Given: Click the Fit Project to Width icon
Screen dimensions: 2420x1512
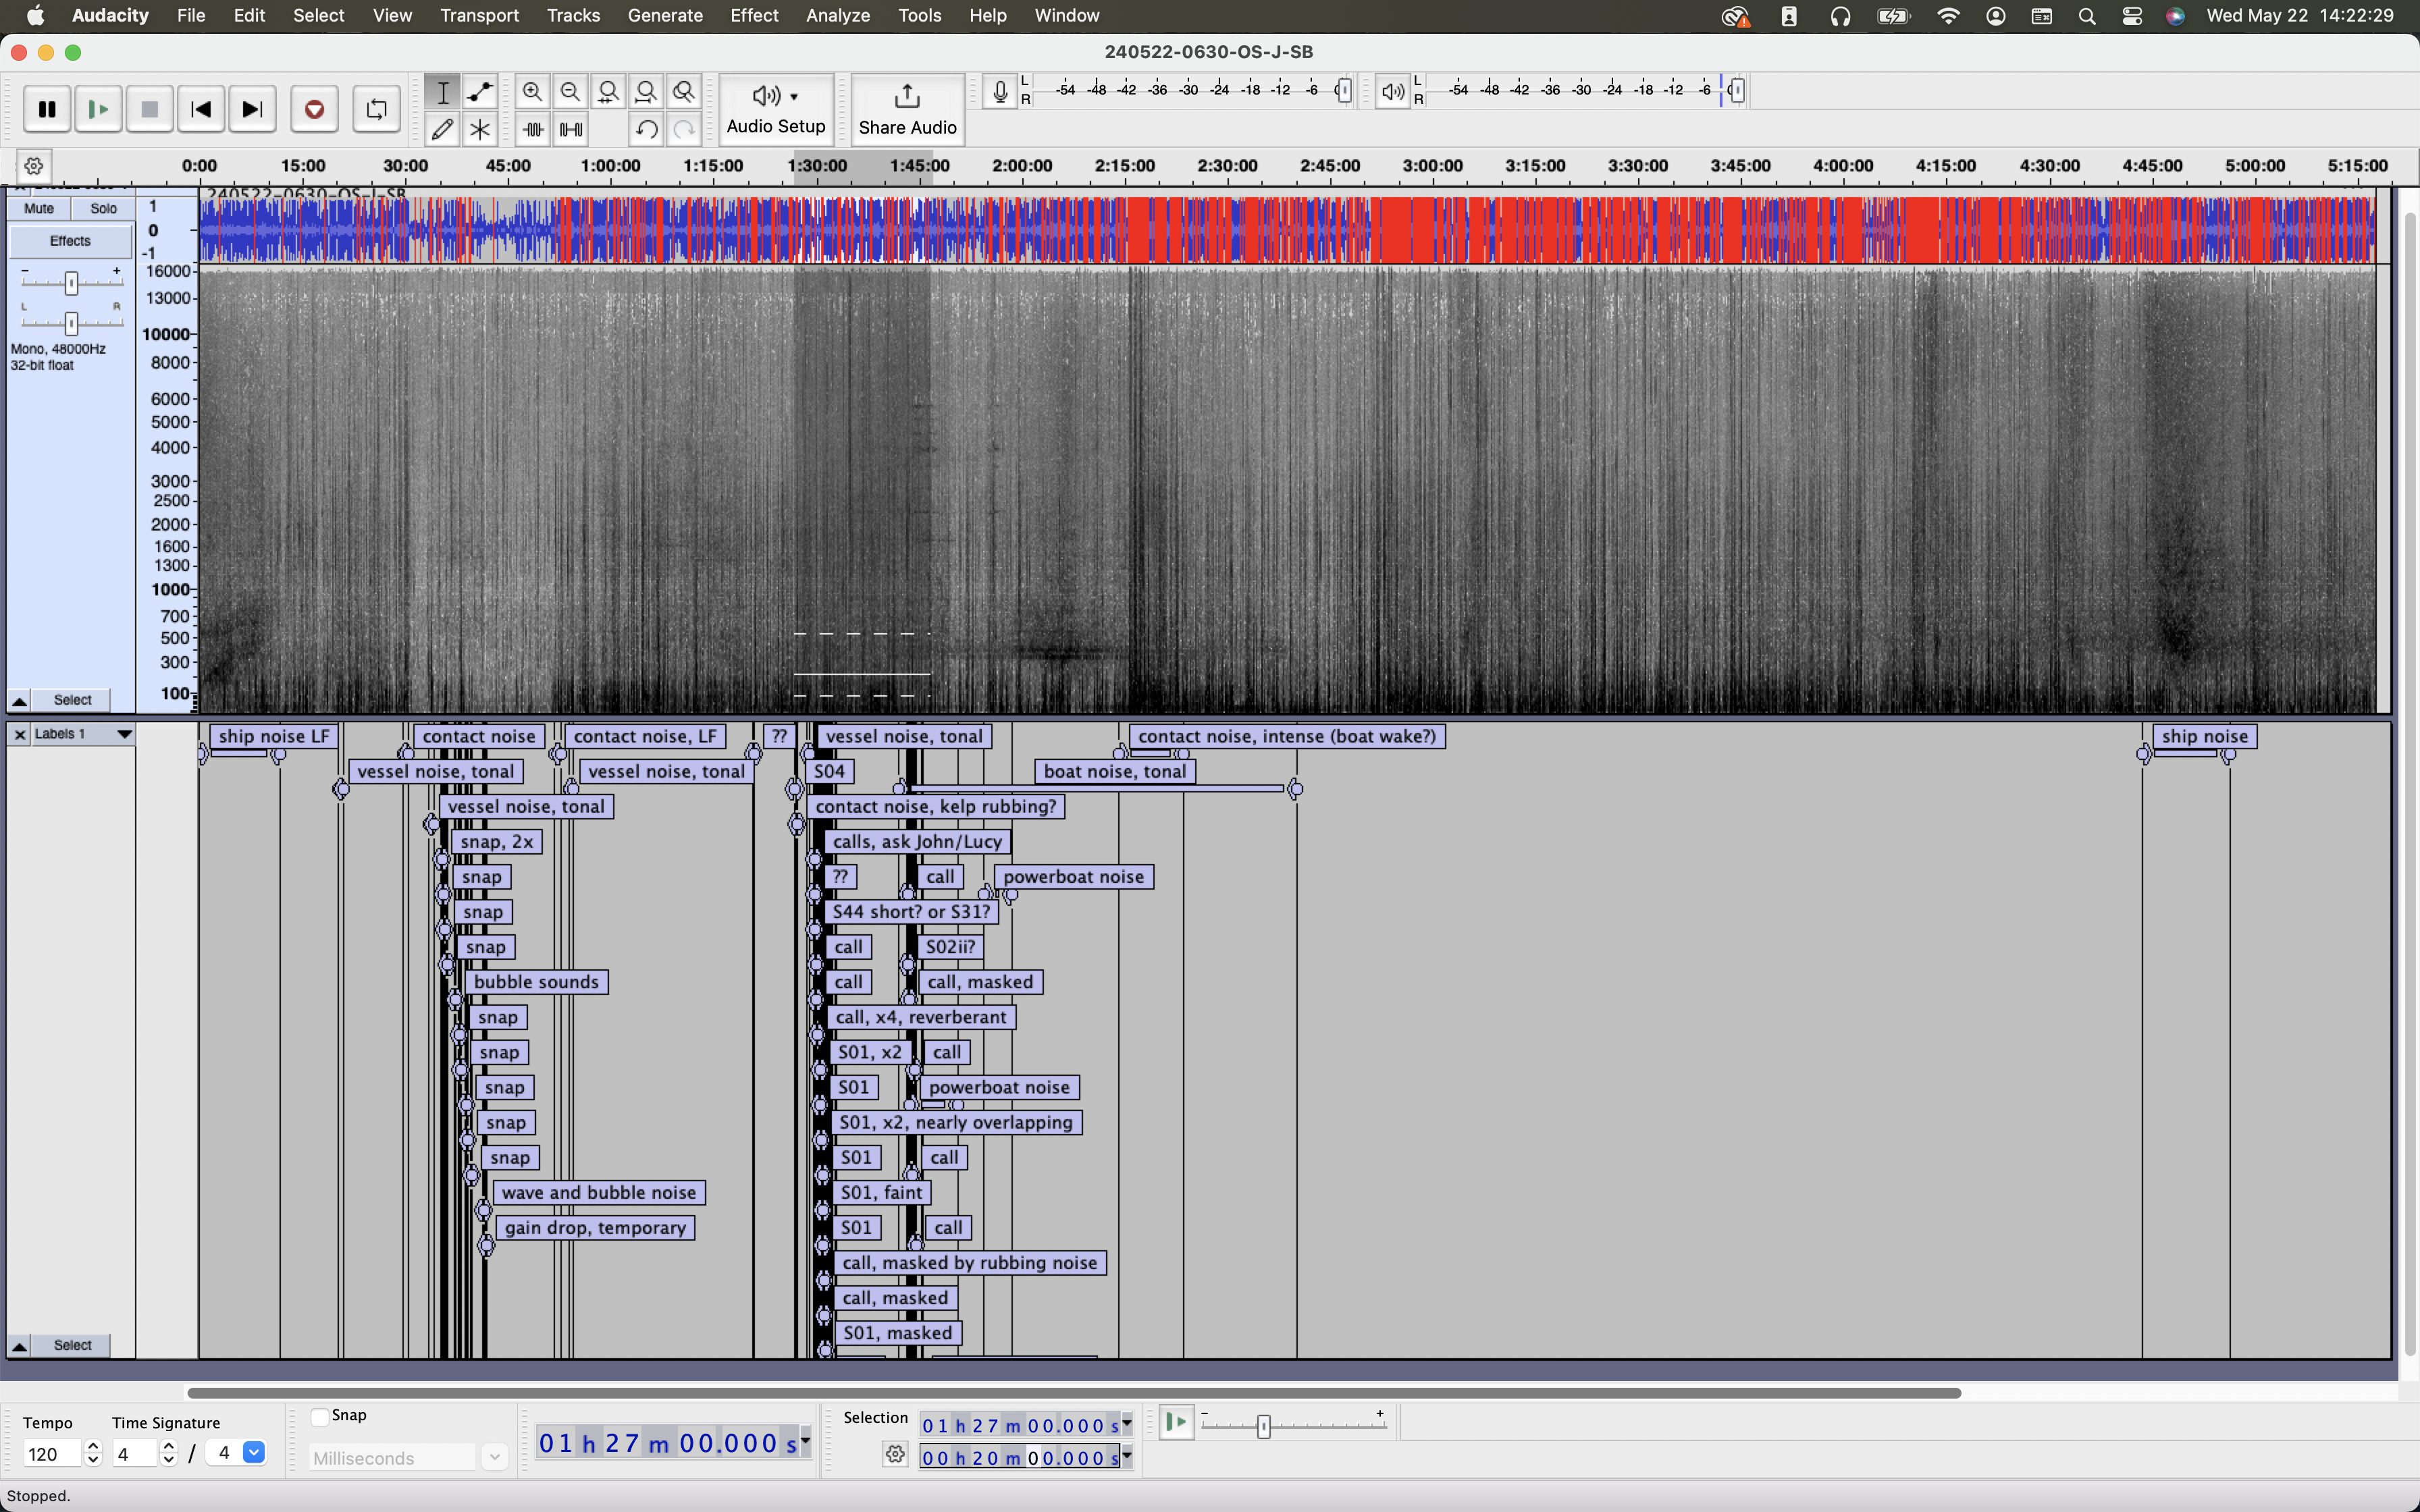Looking at the screenshot, I should (x=646, y=92).
